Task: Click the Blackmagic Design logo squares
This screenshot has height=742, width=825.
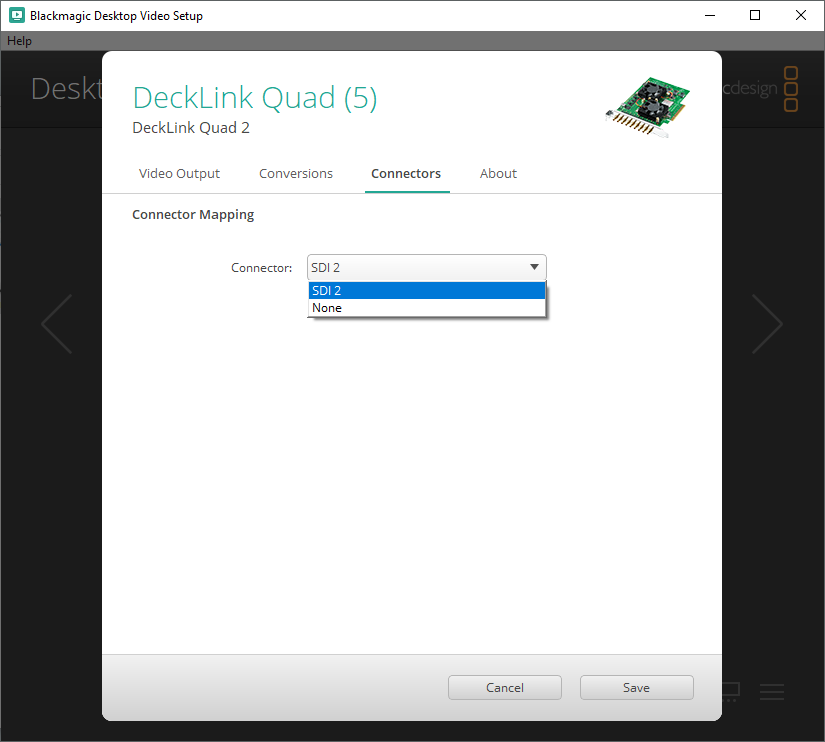Action: coord(791,89)
